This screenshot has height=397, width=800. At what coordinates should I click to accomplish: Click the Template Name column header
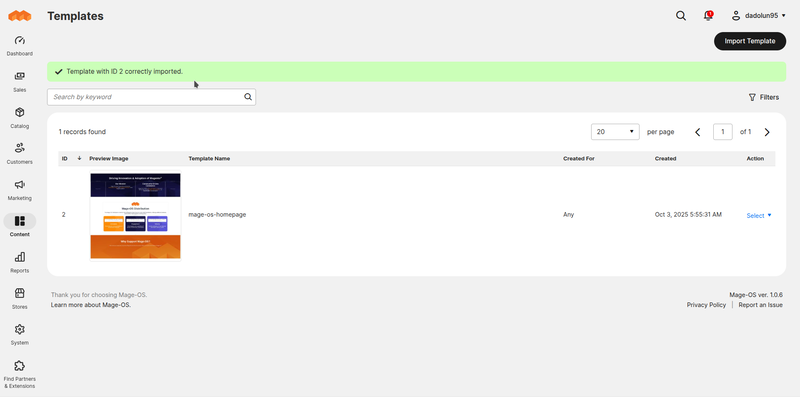coord(209,159)
